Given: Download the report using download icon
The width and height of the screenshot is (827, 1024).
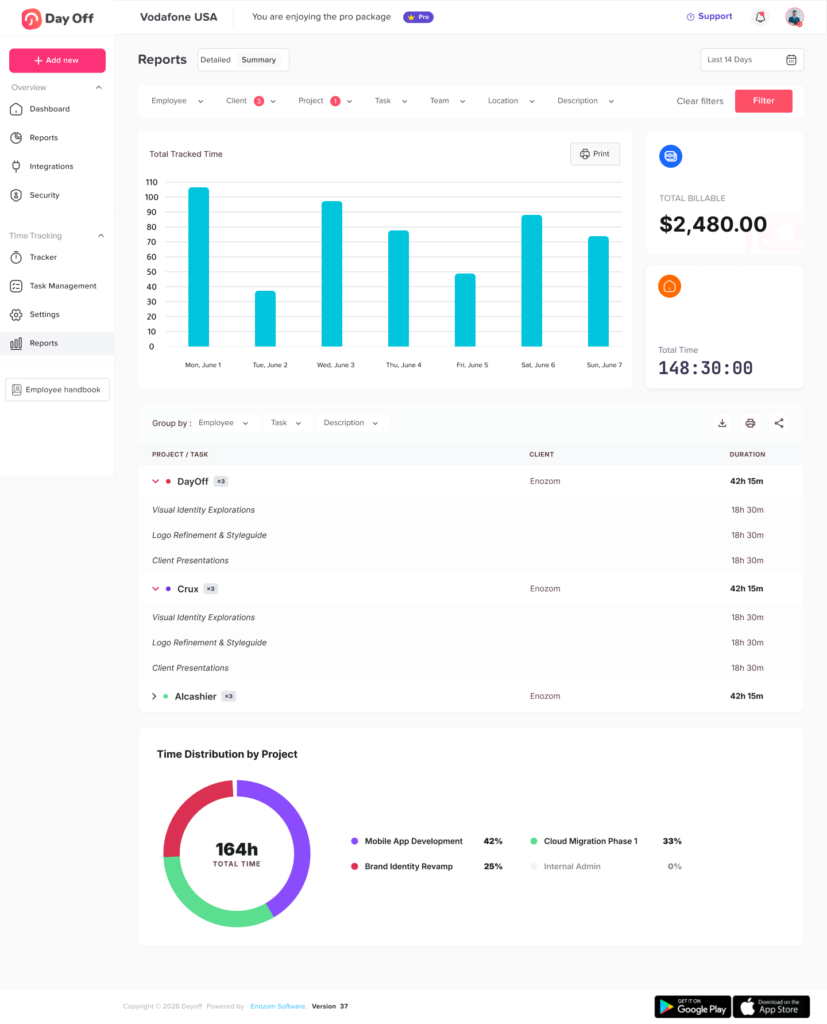Looking at the screenshot, I should click(722, 423).
